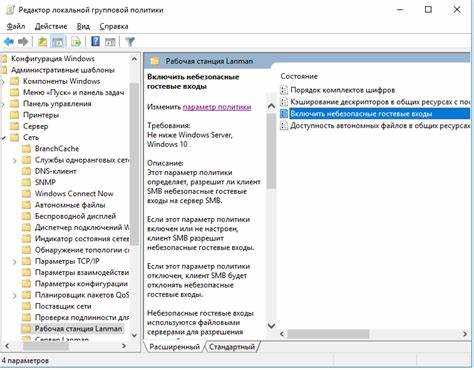Open the Справка menu
The width and height of the screenshot is (474, 370).
[114, 26]
